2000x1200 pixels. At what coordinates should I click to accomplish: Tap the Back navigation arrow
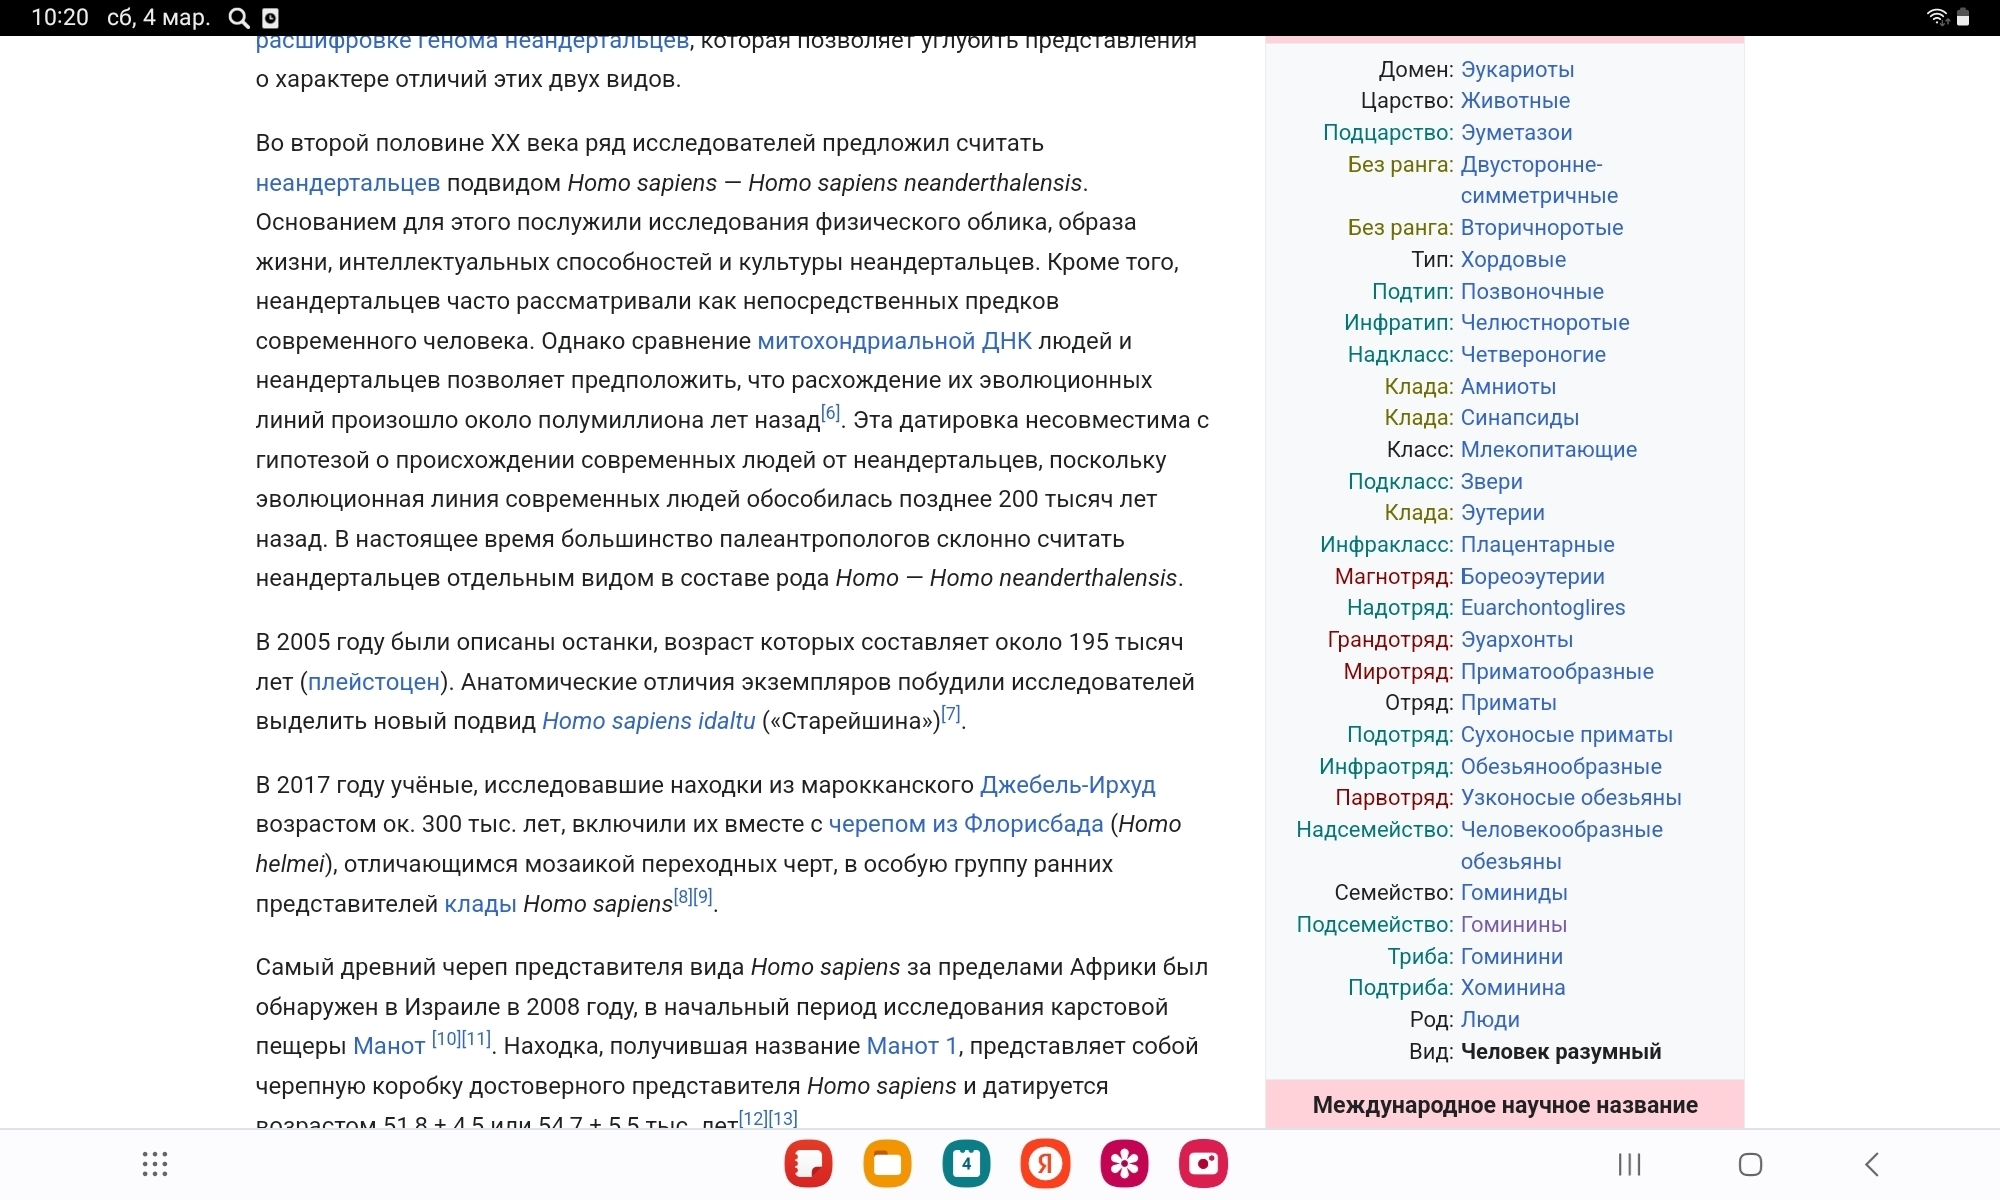pos(1872,1164)
